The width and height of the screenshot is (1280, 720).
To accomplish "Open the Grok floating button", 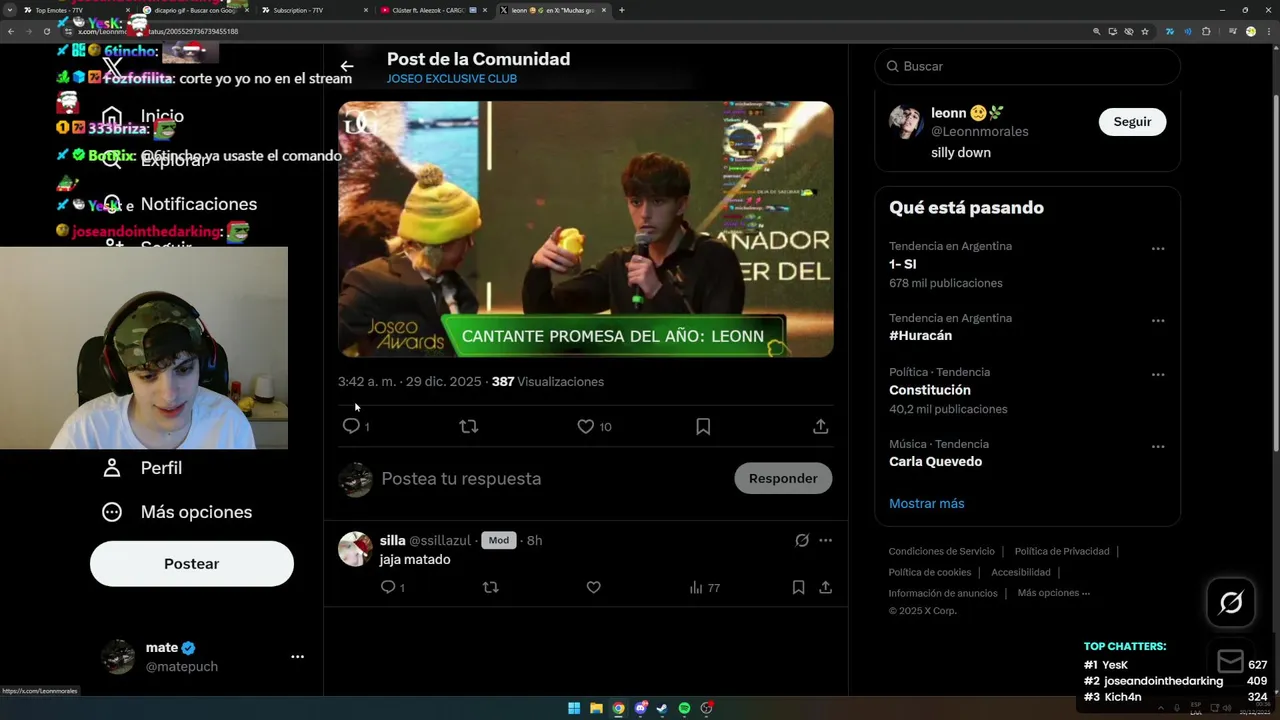I will tap(1231, 602).
